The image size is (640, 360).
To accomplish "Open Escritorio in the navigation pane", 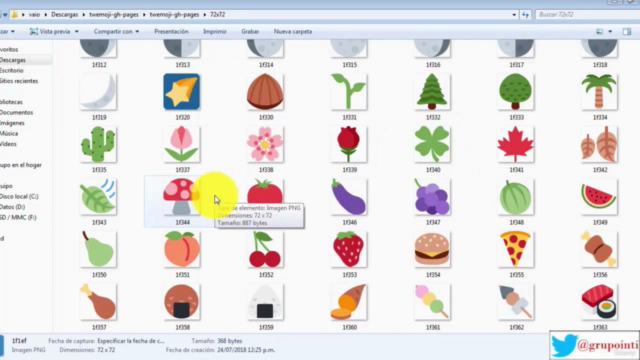I will (x=12, y=71).
